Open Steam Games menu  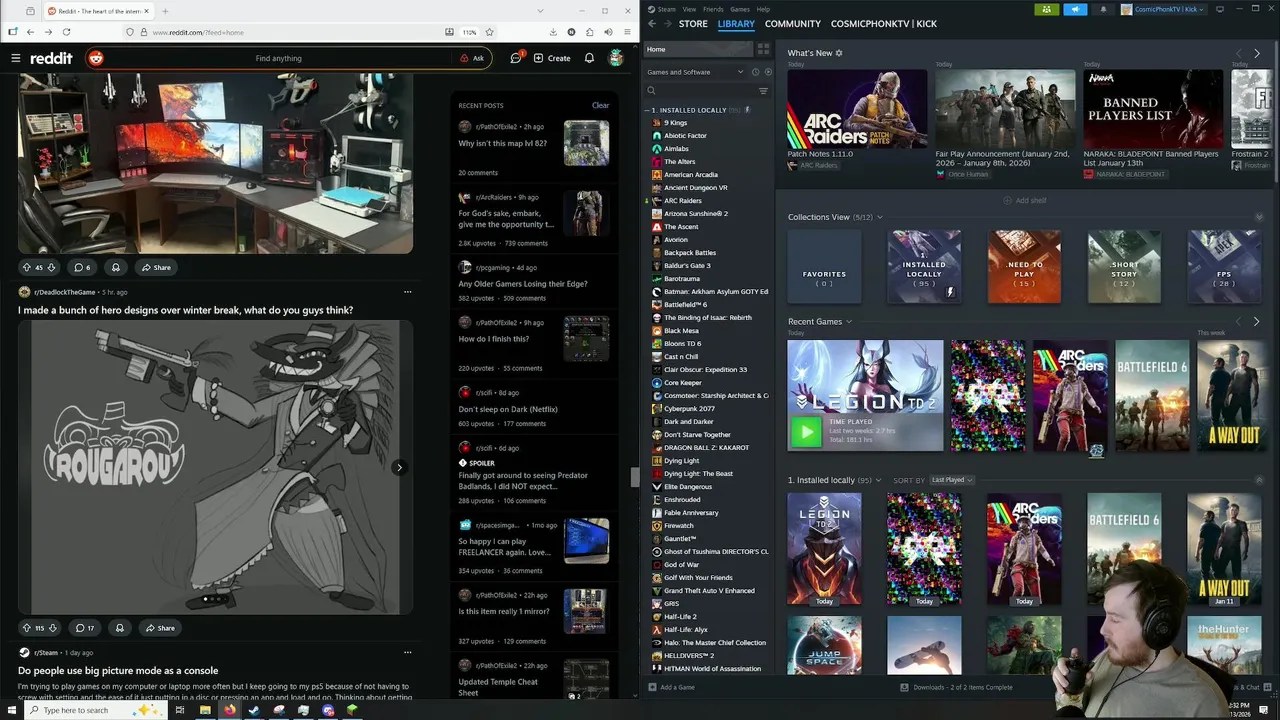pyautogui.click(x=740, y=9)
